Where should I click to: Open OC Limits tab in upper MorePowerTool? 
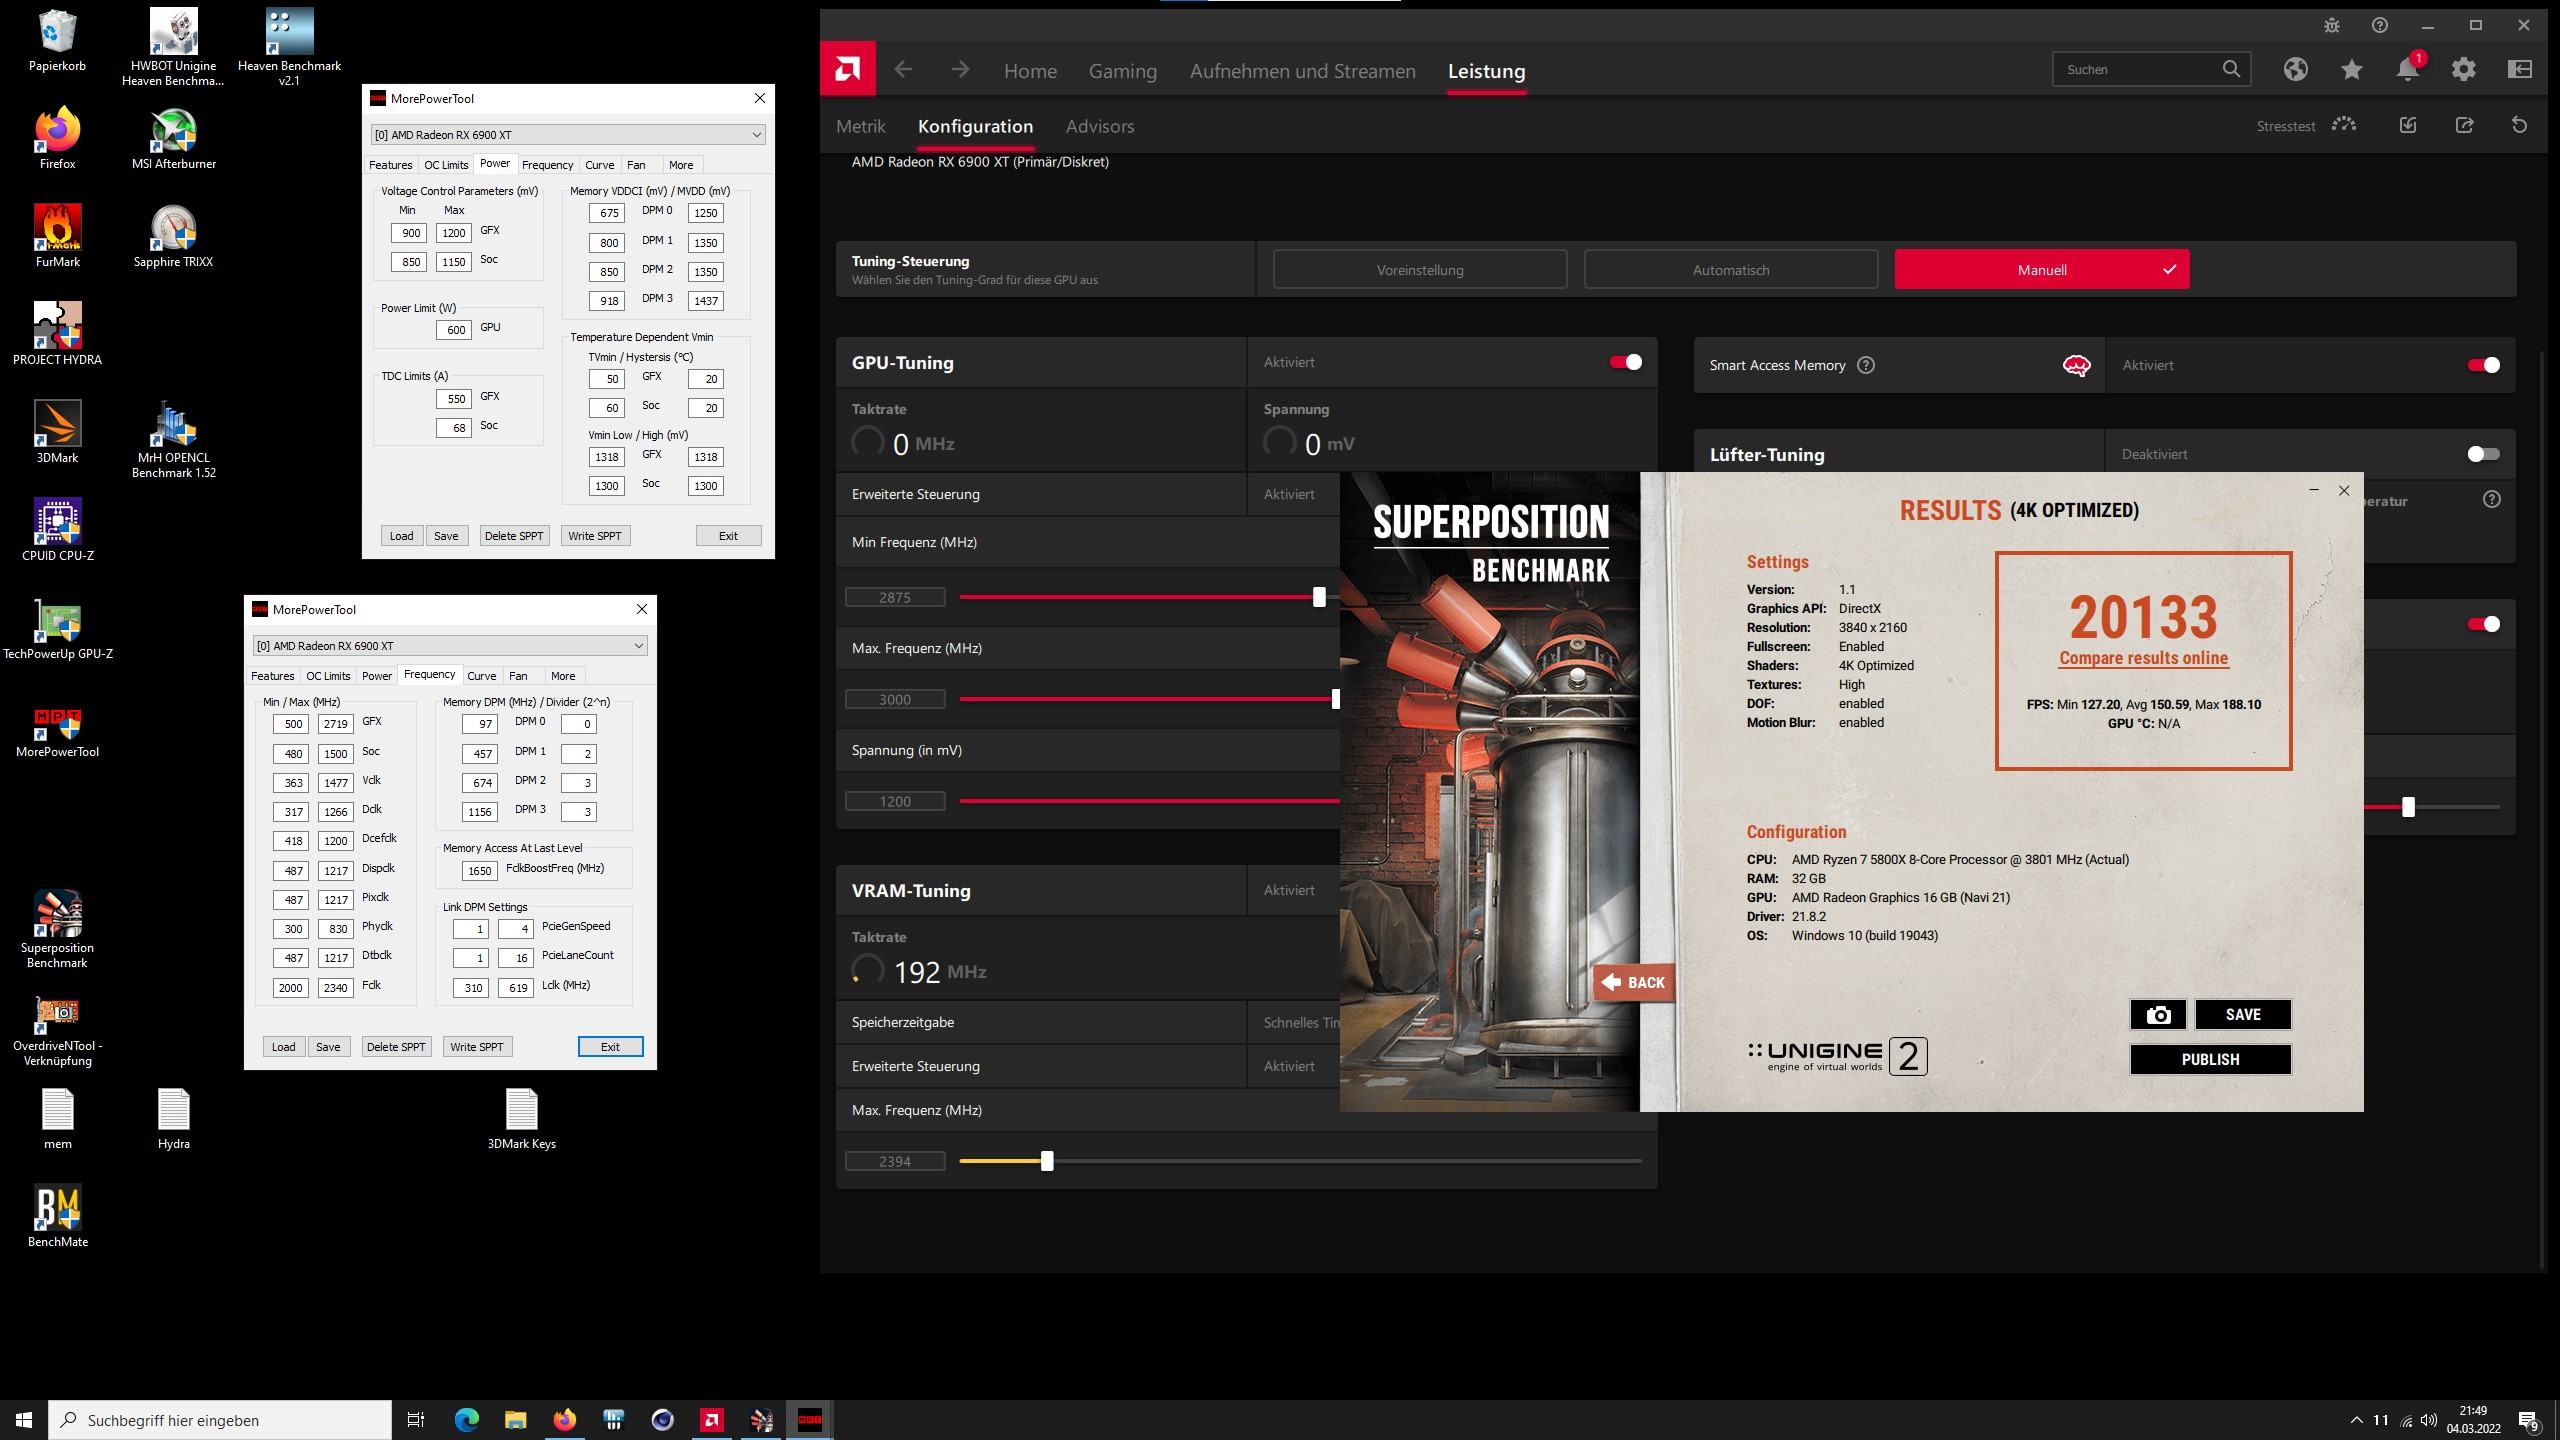(x=446, y=165)
